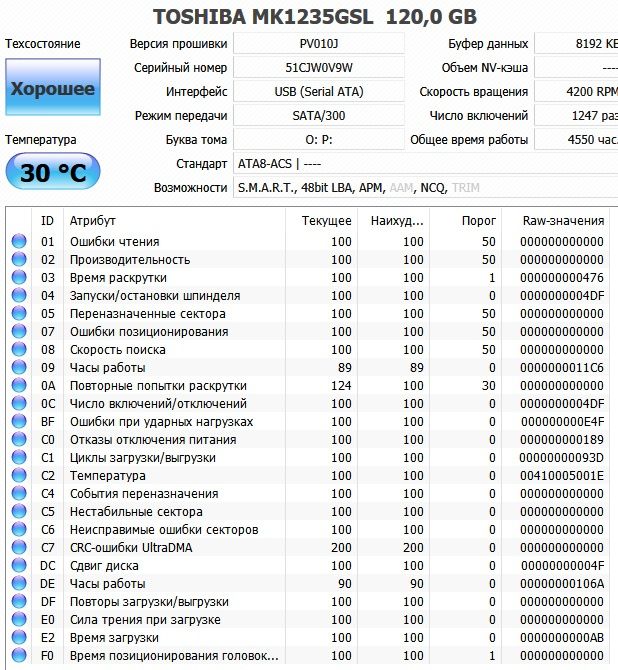Select the Переназначенные сектора row text
The height and width of the screenshot is (670, 618).
[148, 313]
